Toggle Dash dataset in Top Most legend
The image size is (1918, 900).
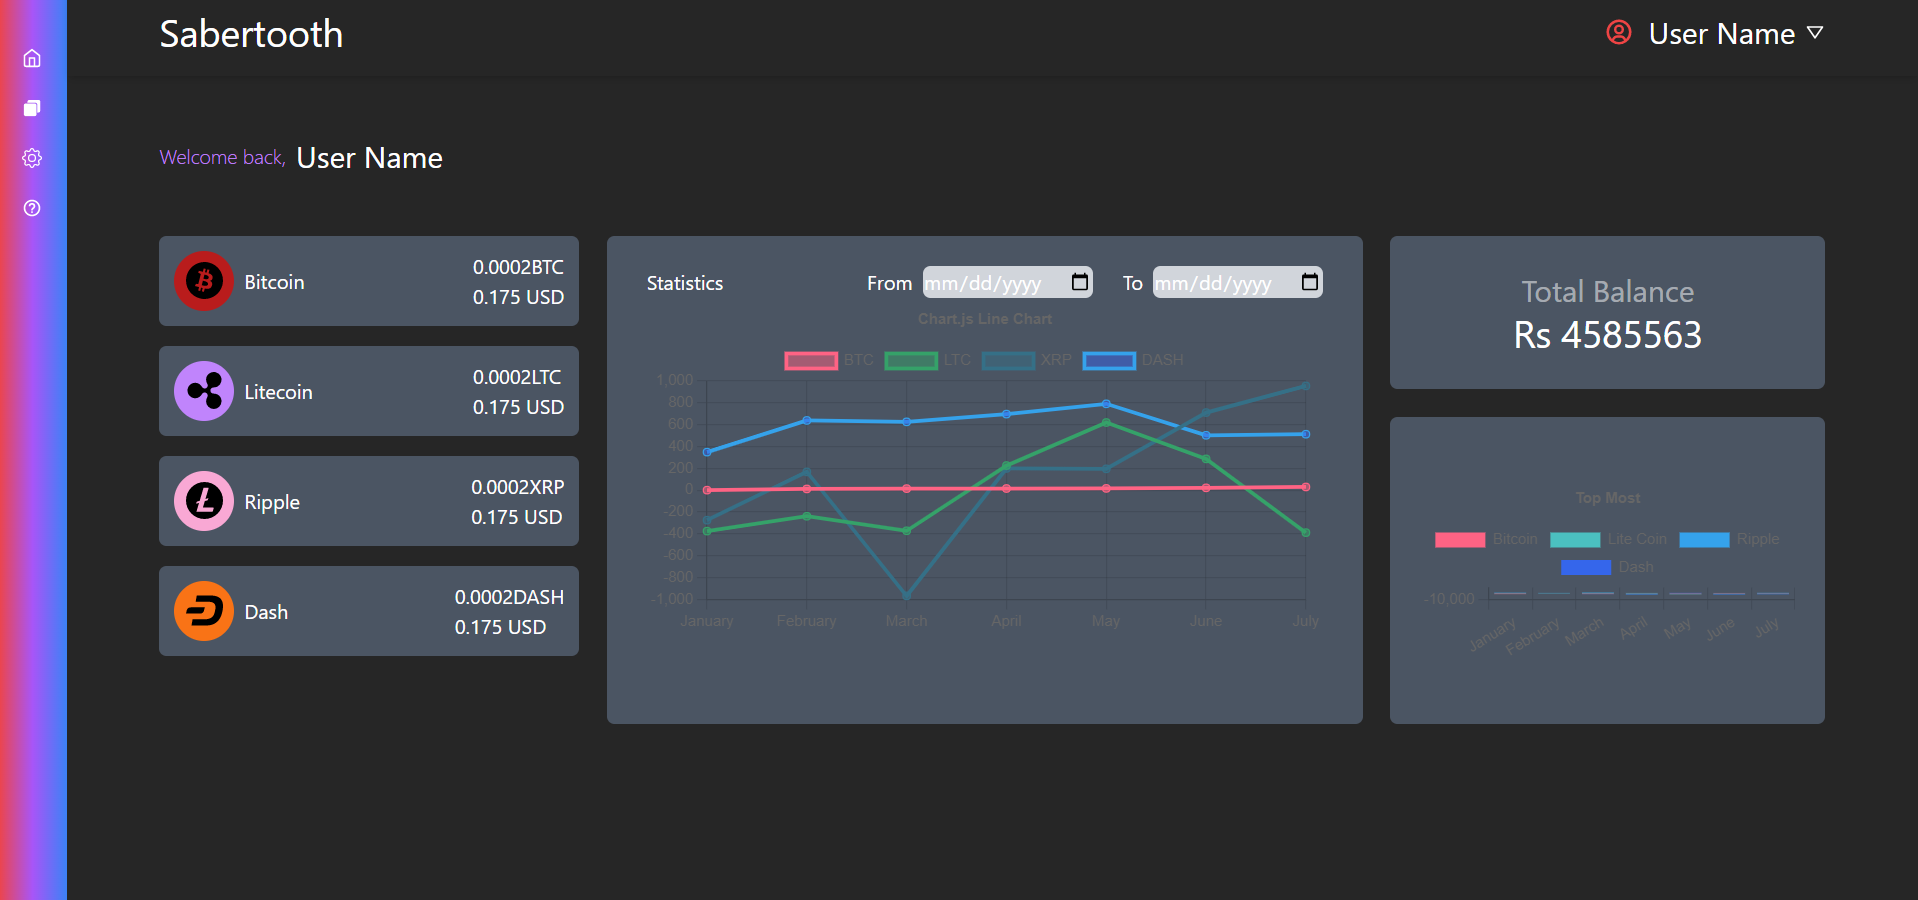[1607, 567]
